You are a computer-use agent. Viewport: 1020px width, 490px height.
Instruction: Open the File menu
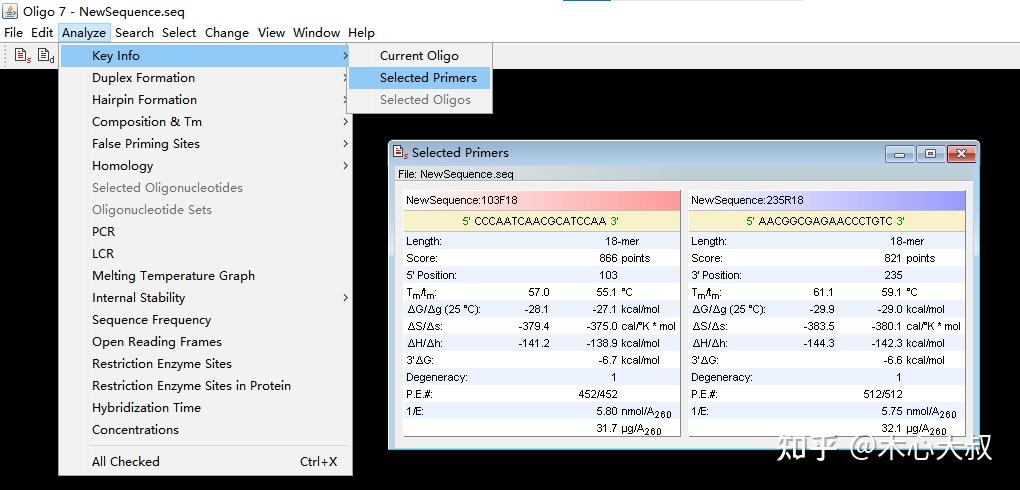click(13, 33)
